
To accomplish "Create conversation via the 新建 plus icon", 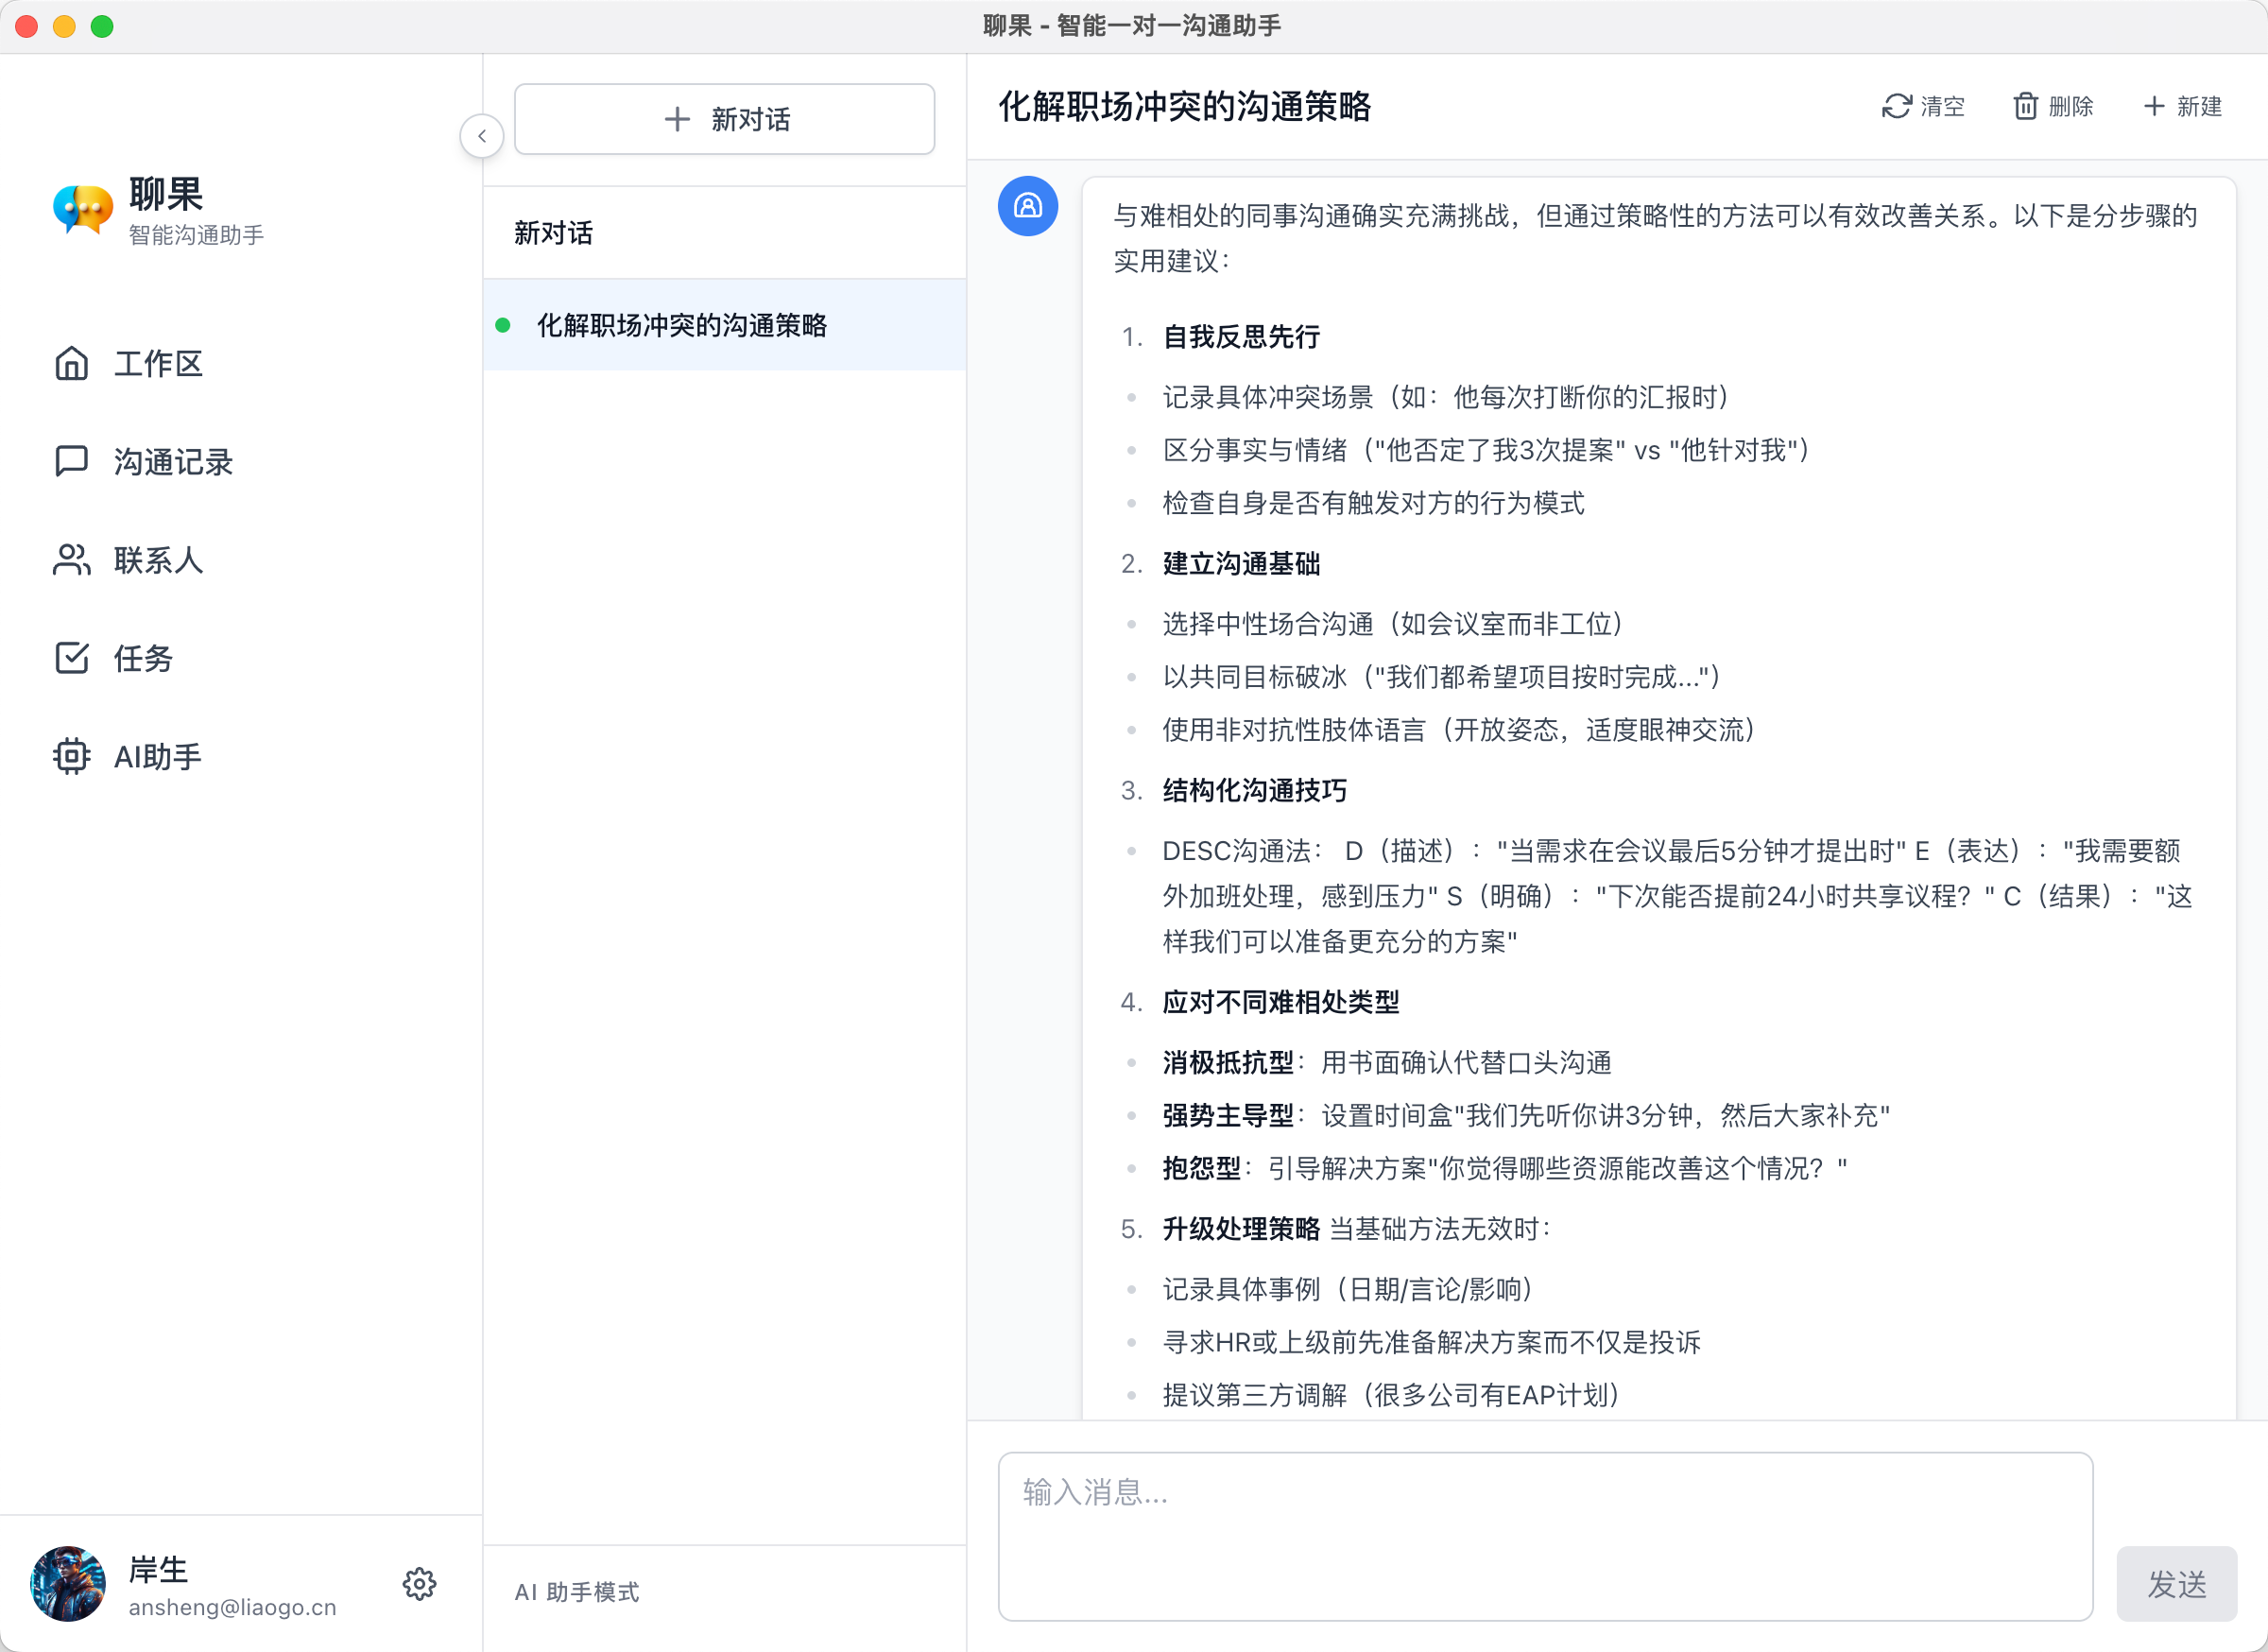I will click(x=2155, y=107).
